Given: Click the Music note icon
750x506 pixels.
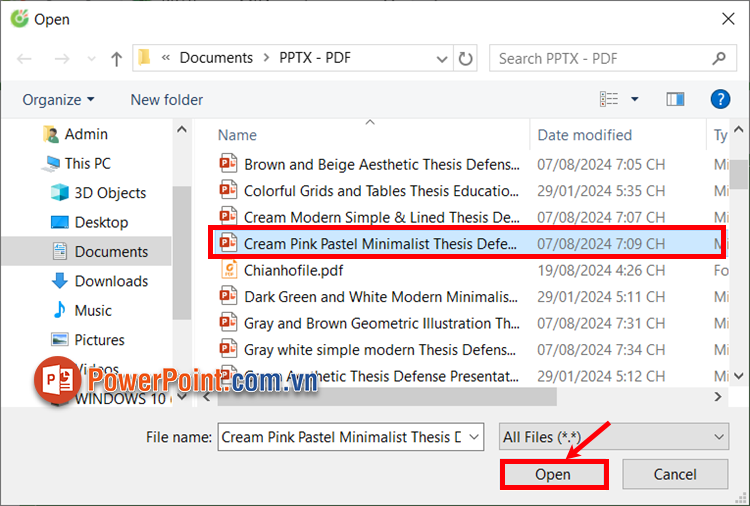Looking at the screenshot, I should coord(59,310).
